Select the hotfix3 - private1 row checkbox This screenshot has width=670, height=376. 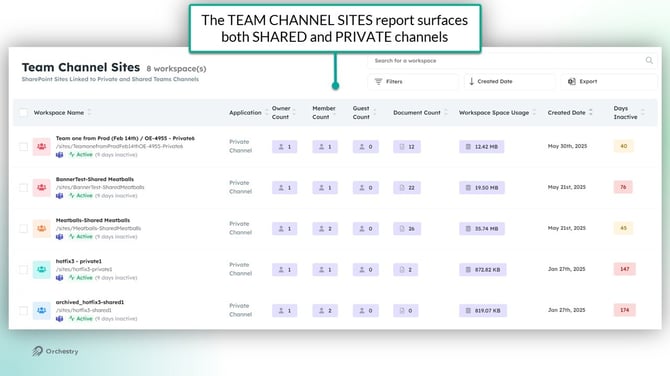pos(24,270)
